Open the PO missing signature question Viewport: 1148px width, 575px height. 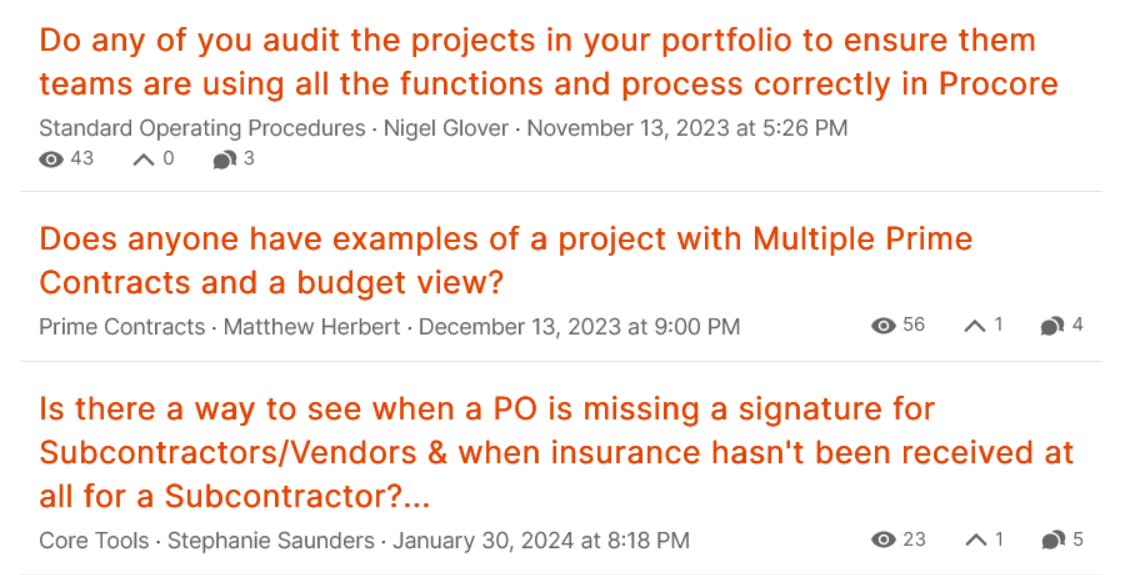555,452
